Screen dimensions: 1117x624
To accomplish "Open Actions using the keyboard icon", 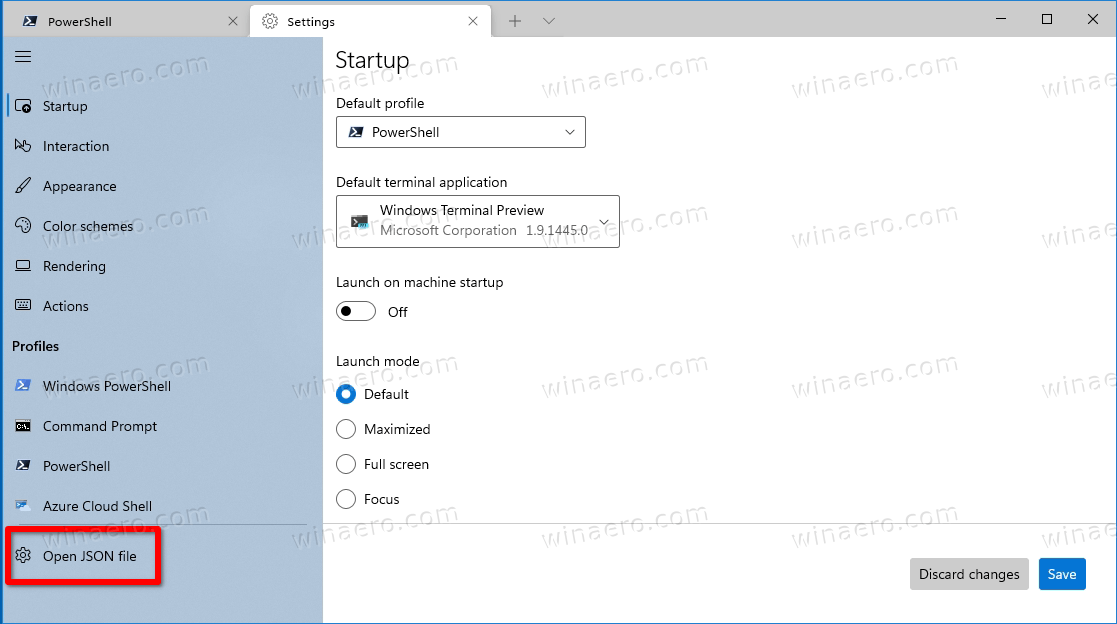I will (x=22, y=306).
